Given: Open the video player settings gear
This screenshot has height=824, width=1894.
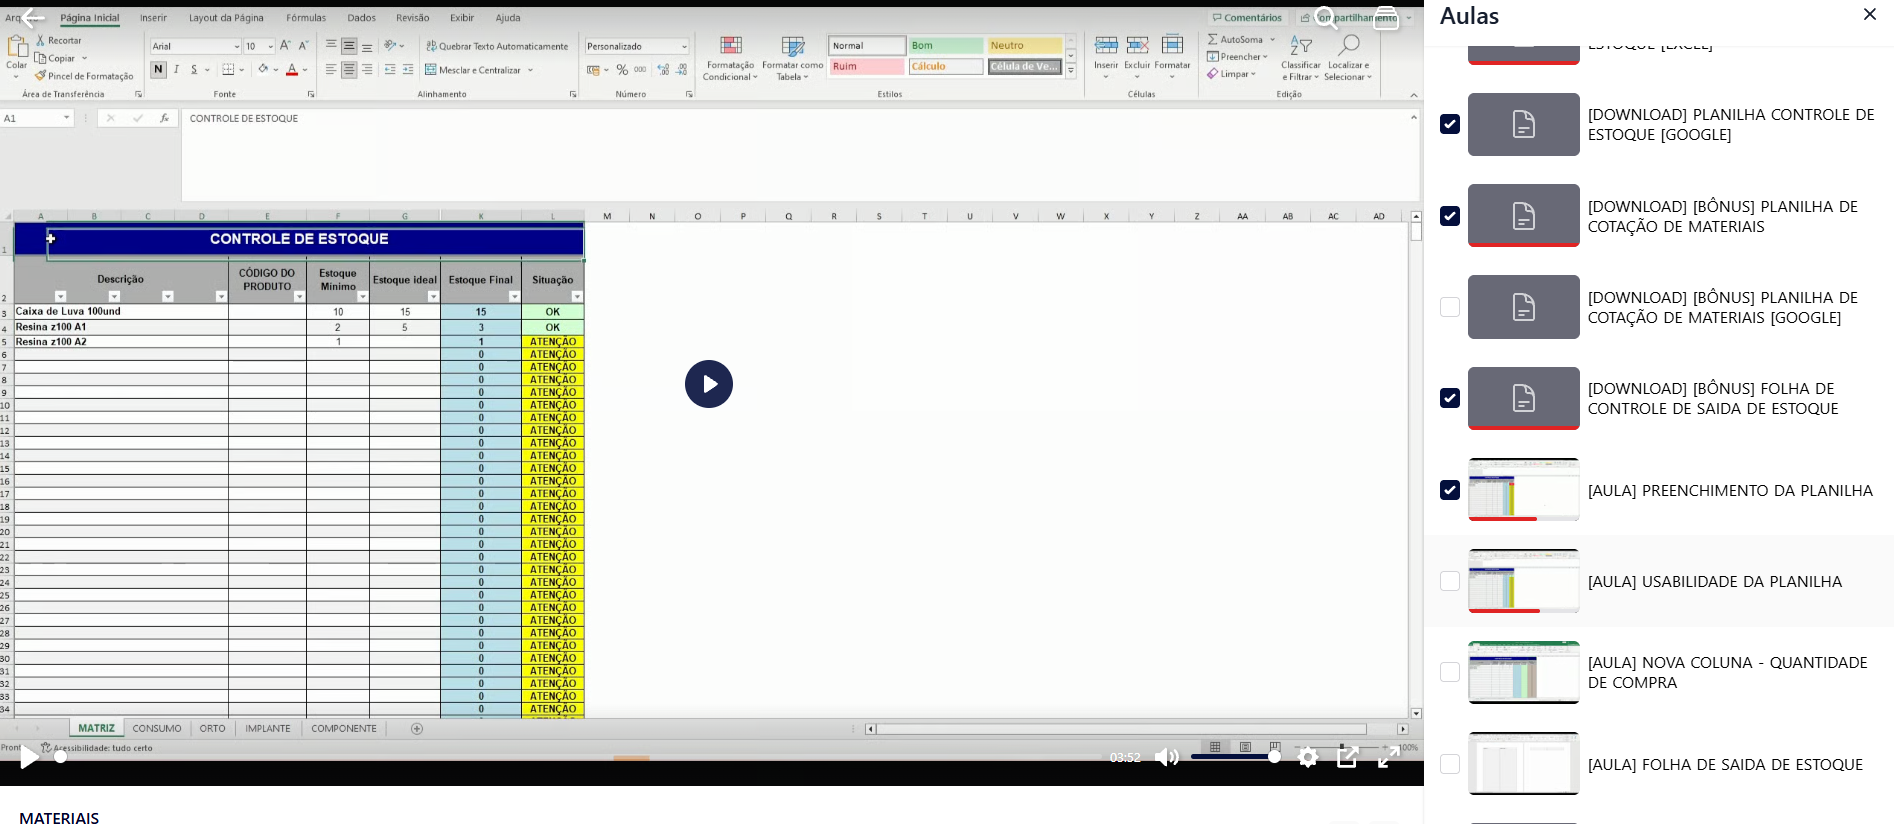Looking at the screenshot, I should [1308, 757].
